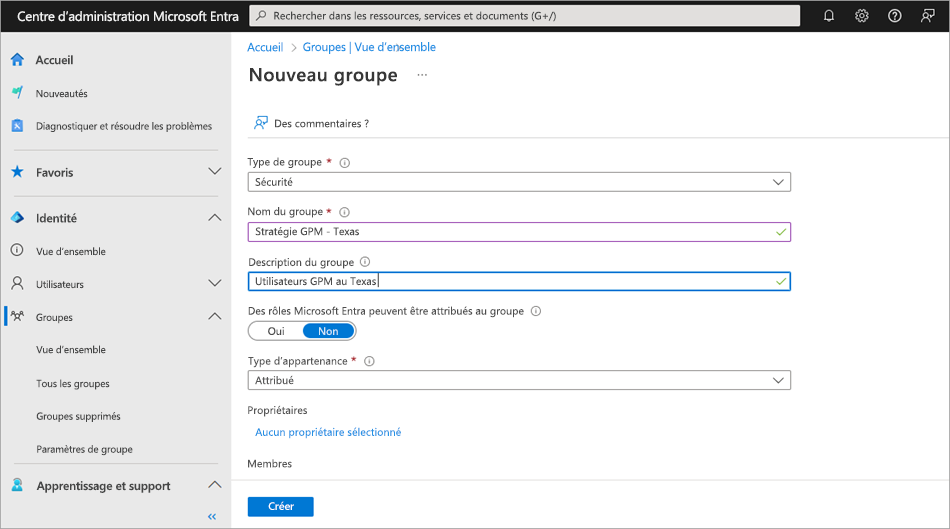Click the search magnifier icon

(x=261, y=16)
